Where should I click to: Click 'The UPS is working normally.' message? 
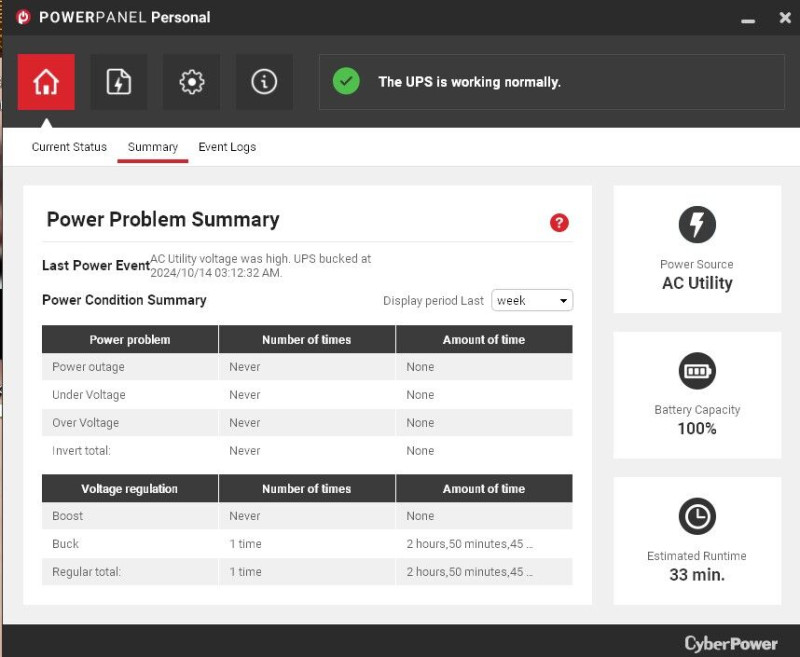[469, 82]
